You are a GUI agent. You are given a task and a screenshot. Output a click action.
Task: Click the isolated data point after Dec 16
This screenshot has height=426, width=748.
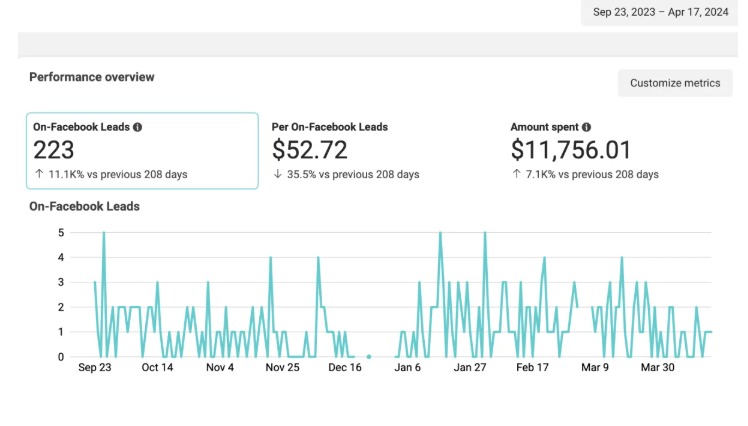click(x=369, y=356)
